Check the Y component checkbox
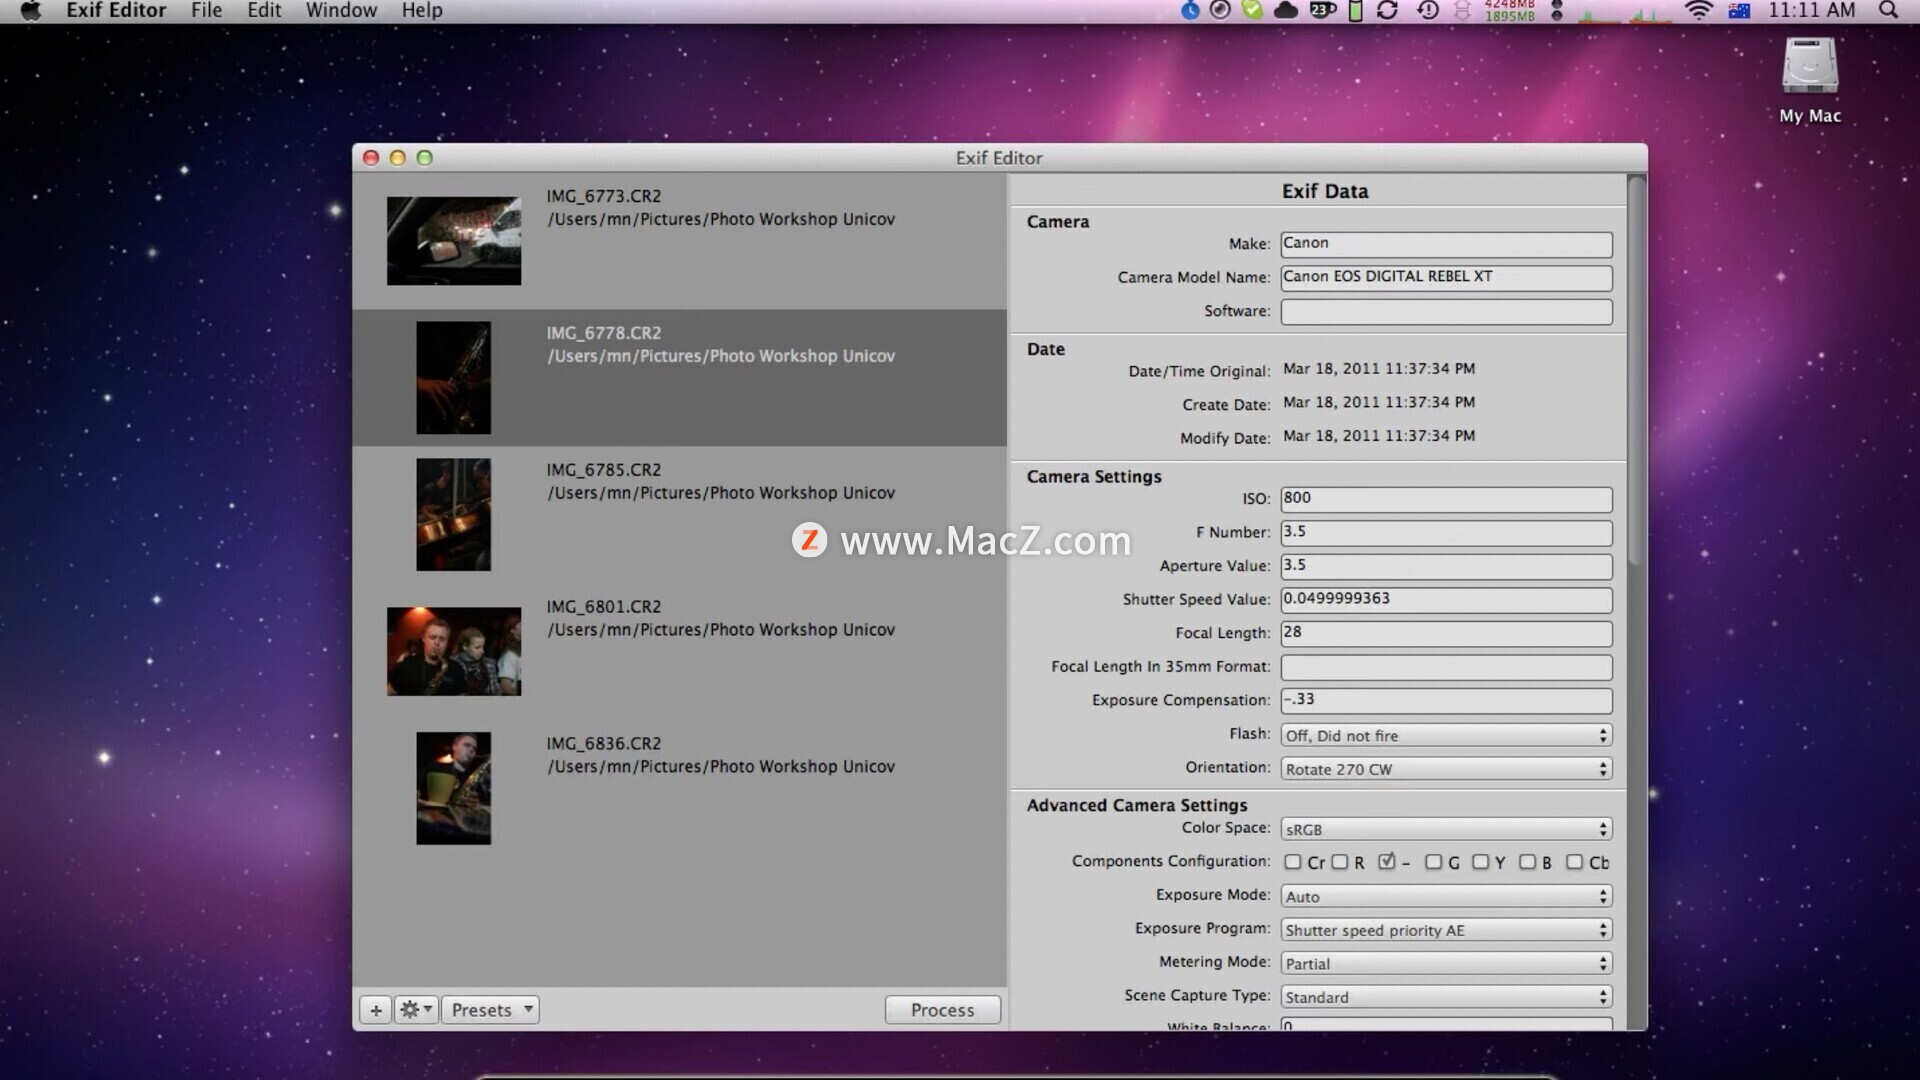Screen dimensions: 1920x1080 tap(1480, 862)
